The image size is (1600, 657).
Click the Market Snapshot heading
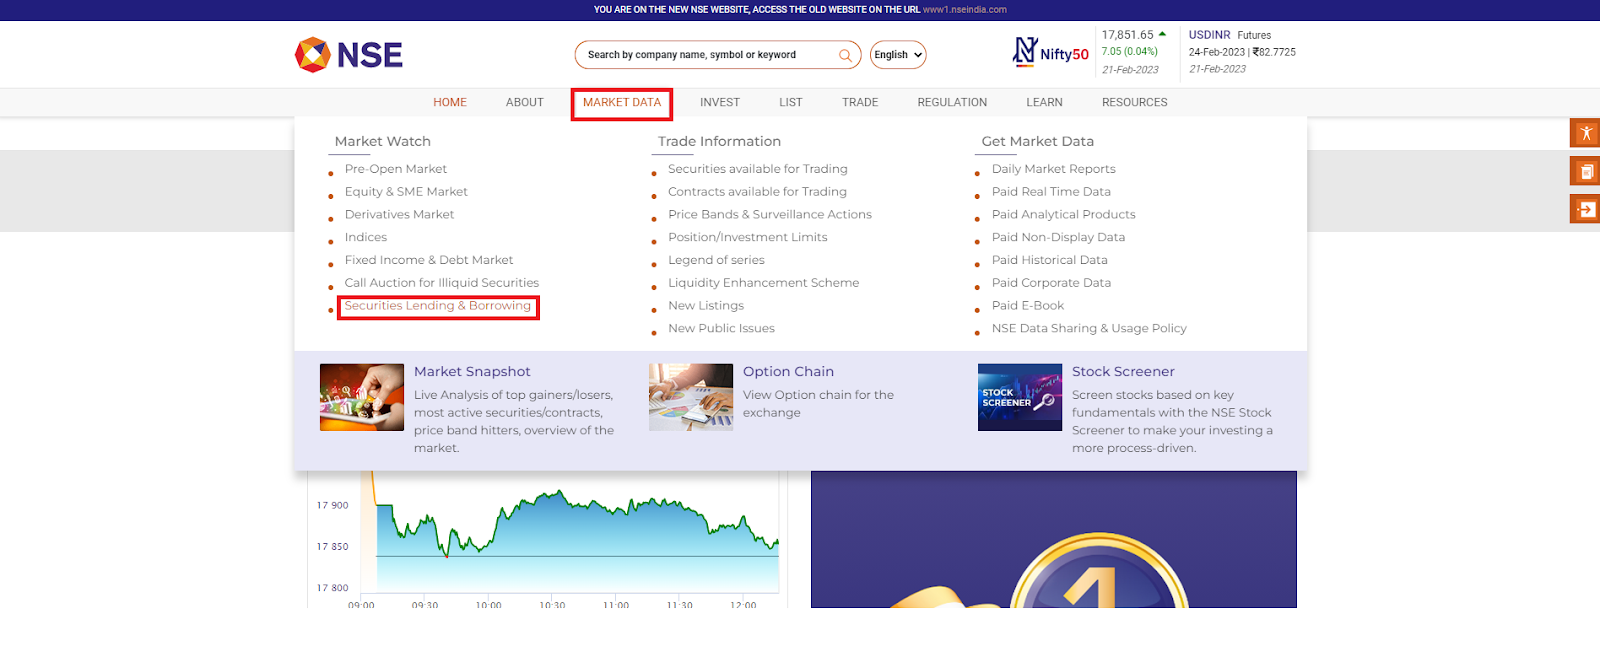pyautogui.click(x=472, y=372)
